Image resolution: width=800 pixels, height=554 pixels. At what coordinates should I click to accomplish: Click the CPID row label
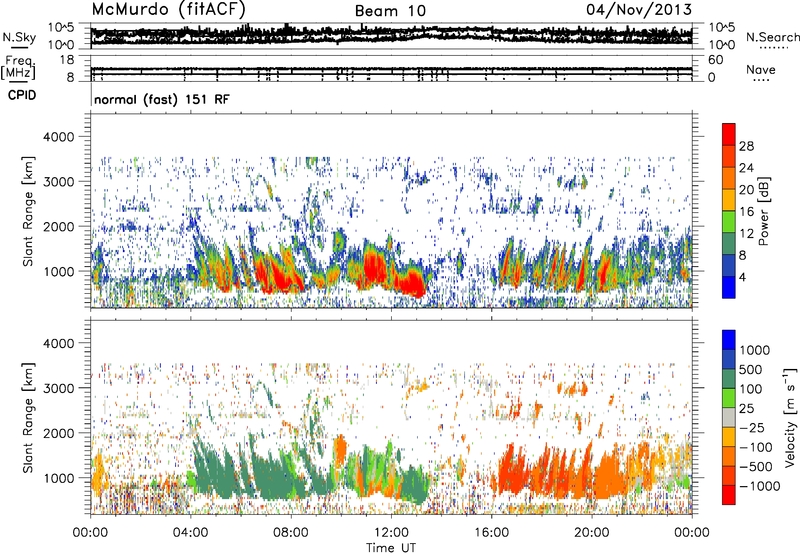click(22, 95)
